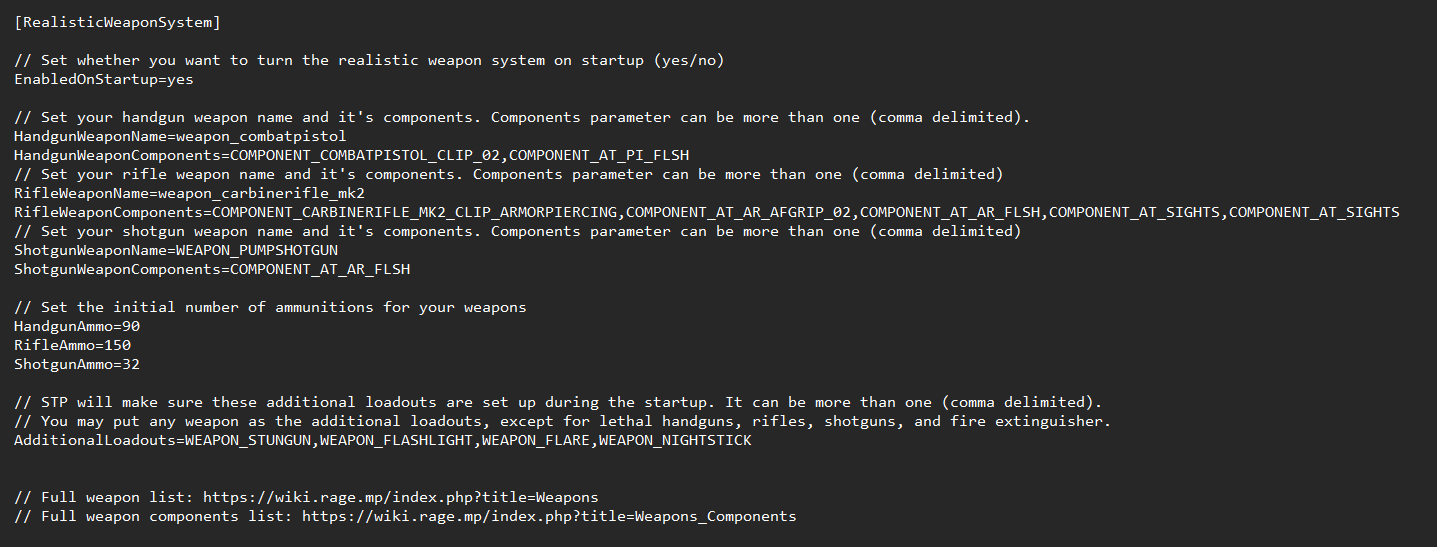Open the Weapons wiki URL
1437x547 pixels.
coord(400,497)
